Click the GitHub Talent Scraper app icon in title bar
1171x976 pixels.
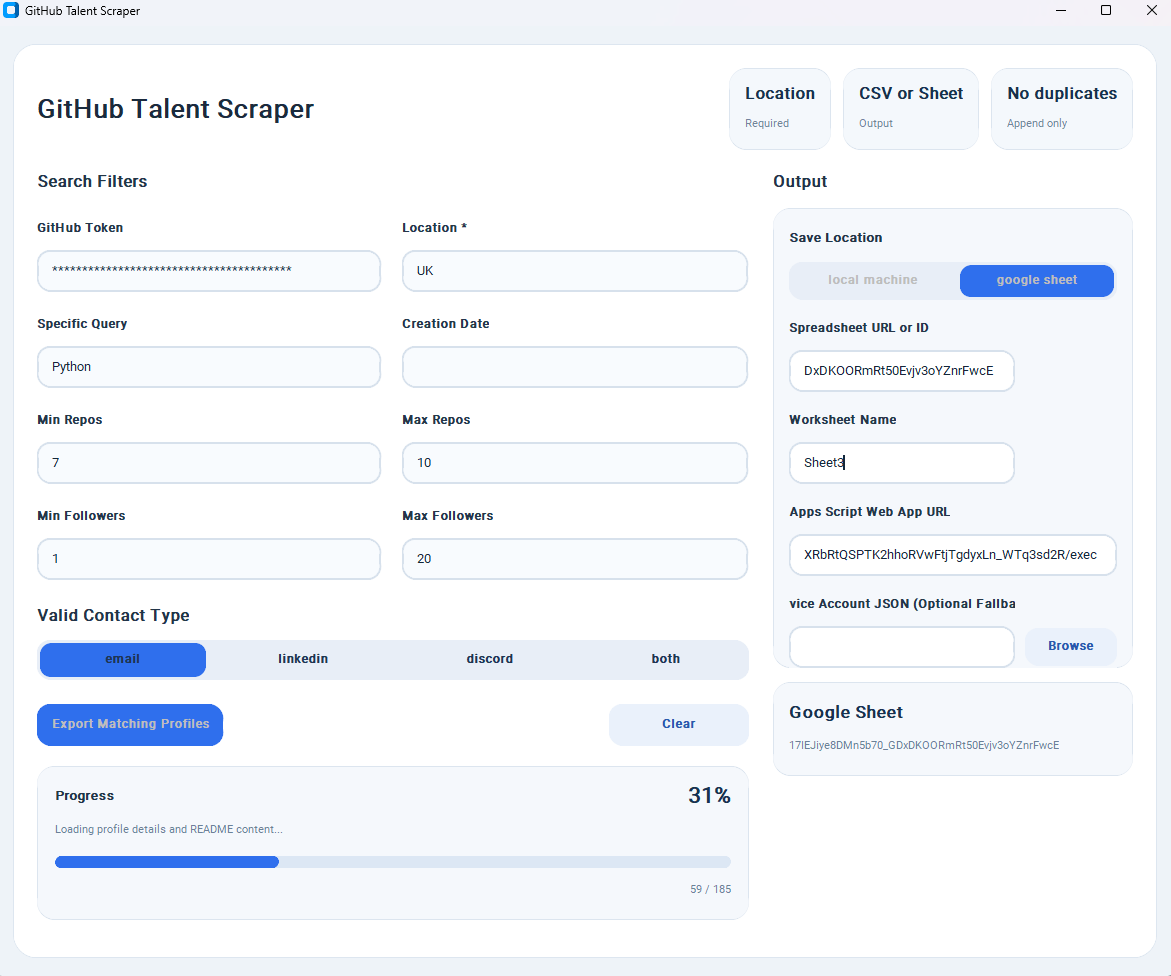(10, 10)
